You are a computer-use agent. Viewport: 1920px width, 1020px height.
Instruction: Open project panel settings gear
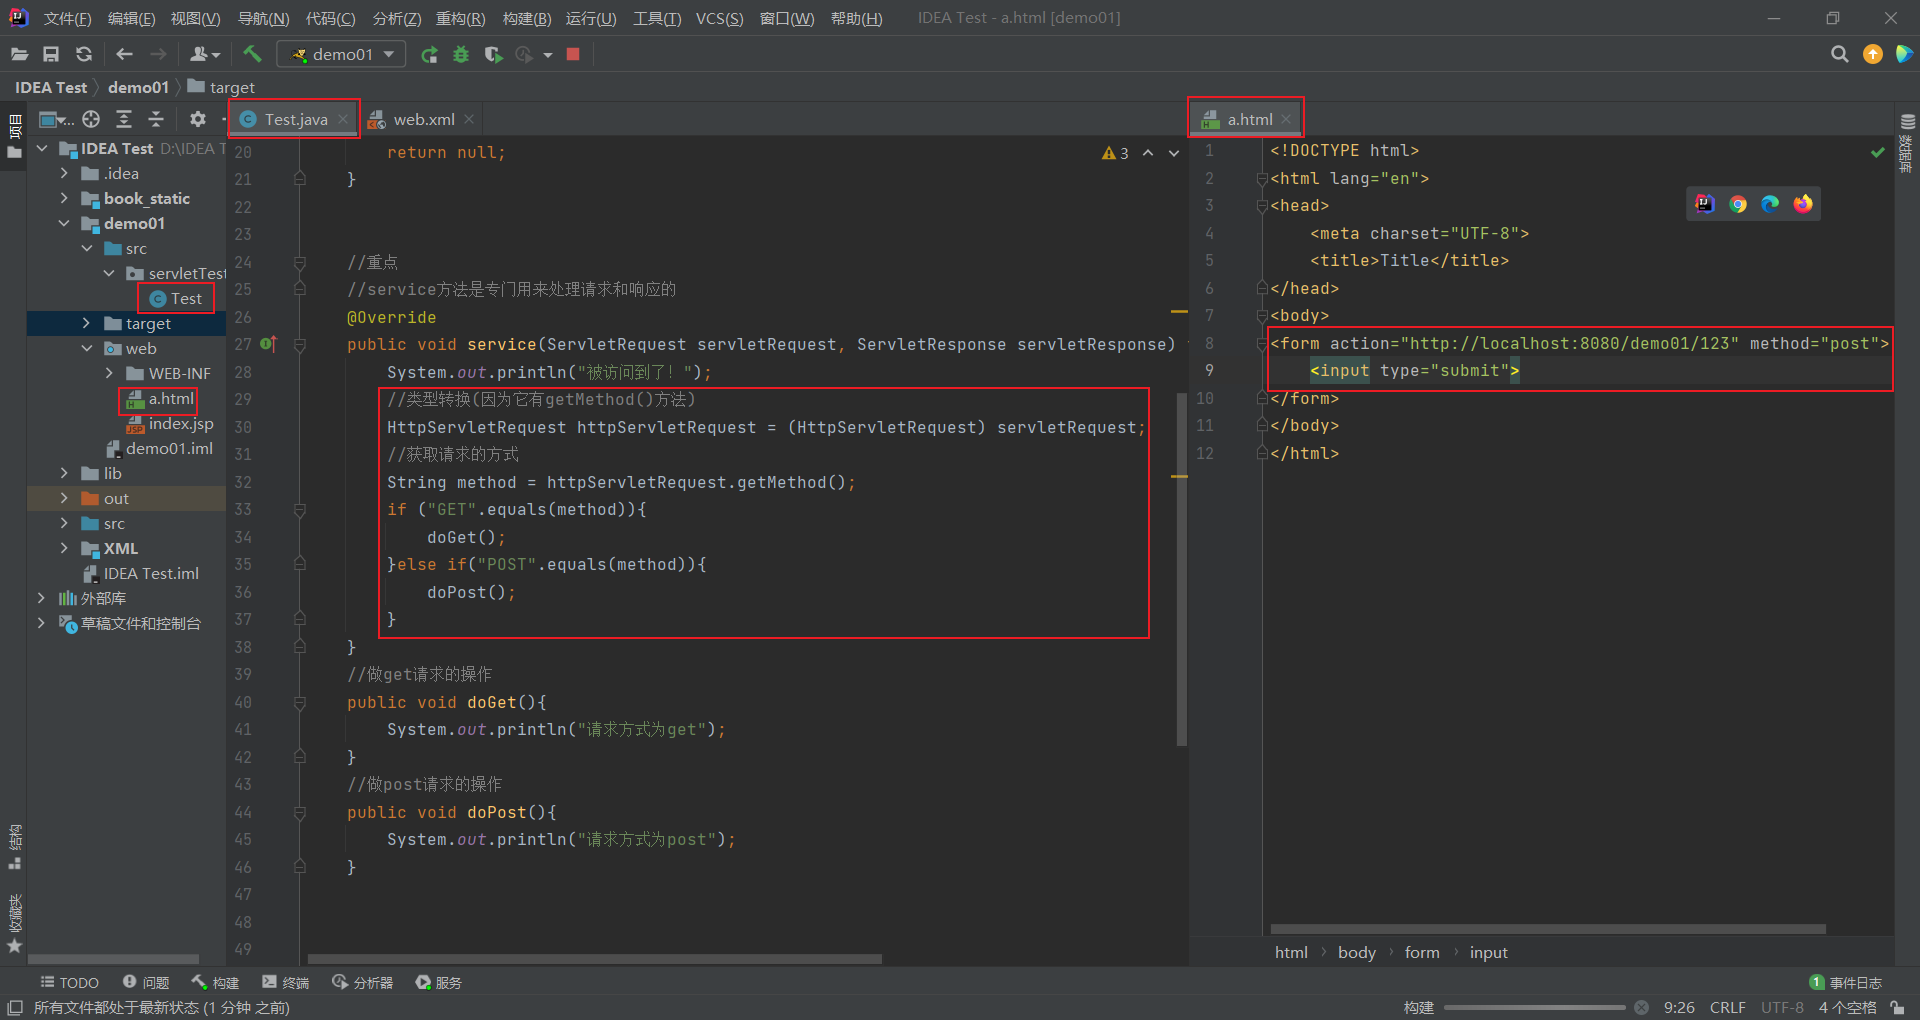198,119
